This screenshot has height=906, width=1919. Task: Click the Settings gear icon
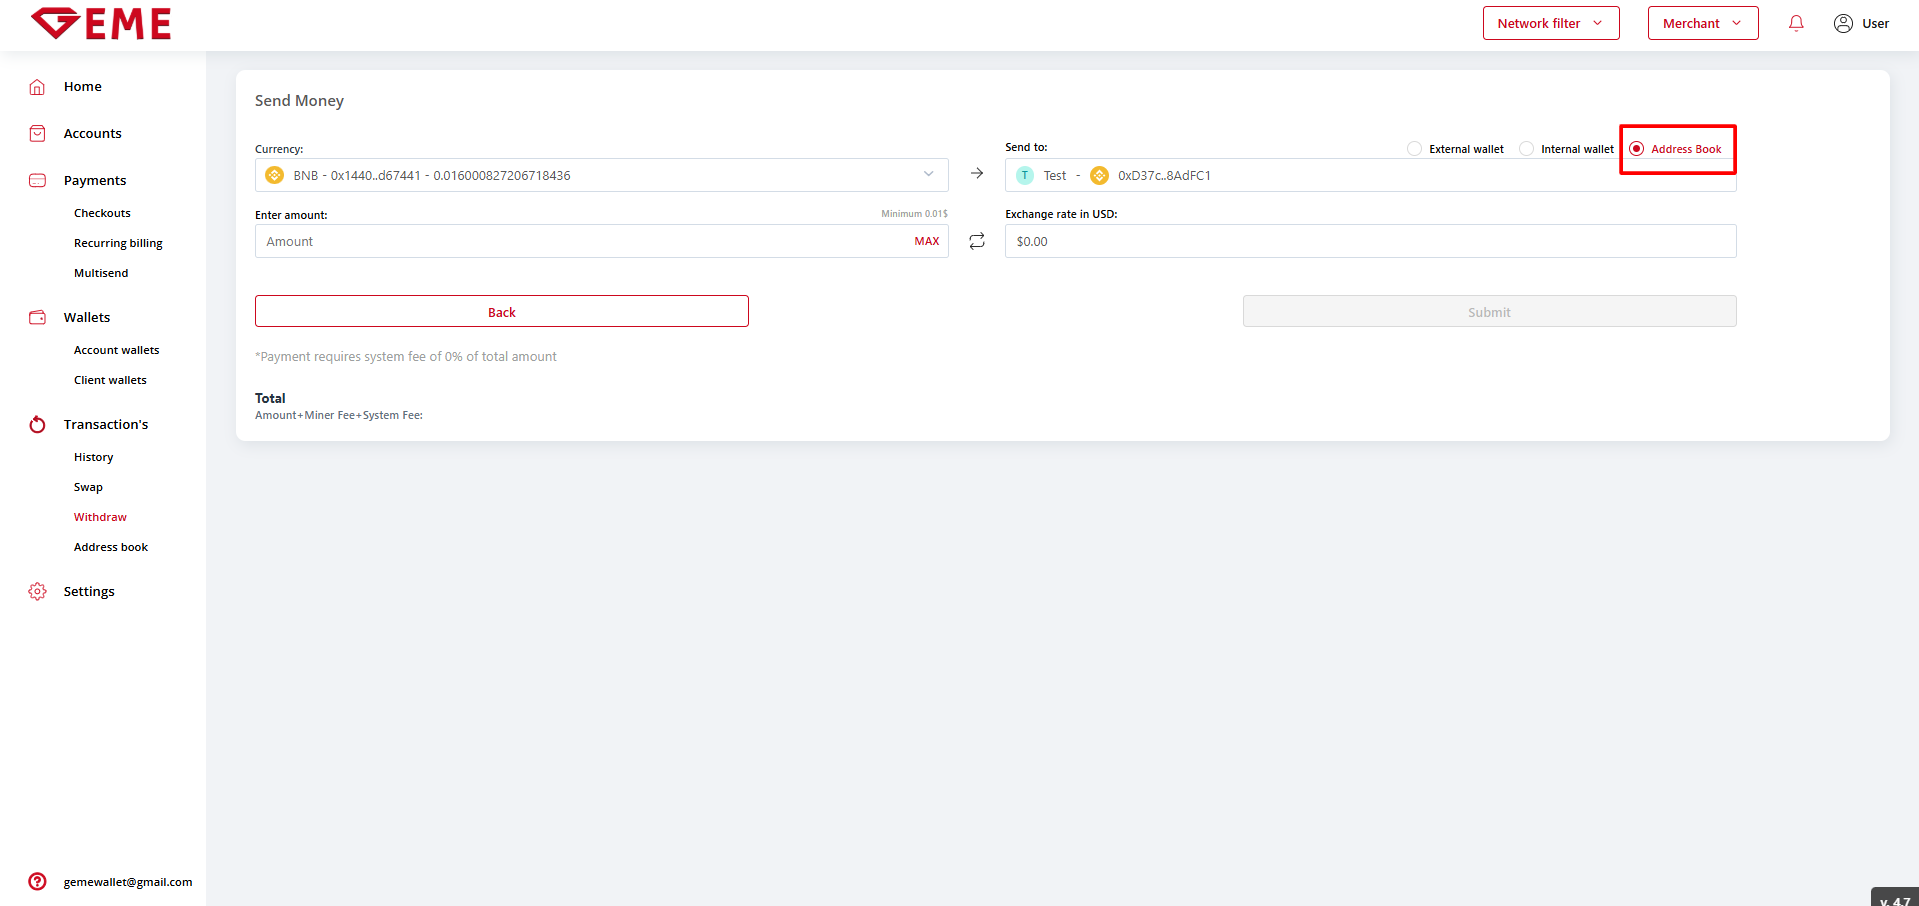pos(37,591)
